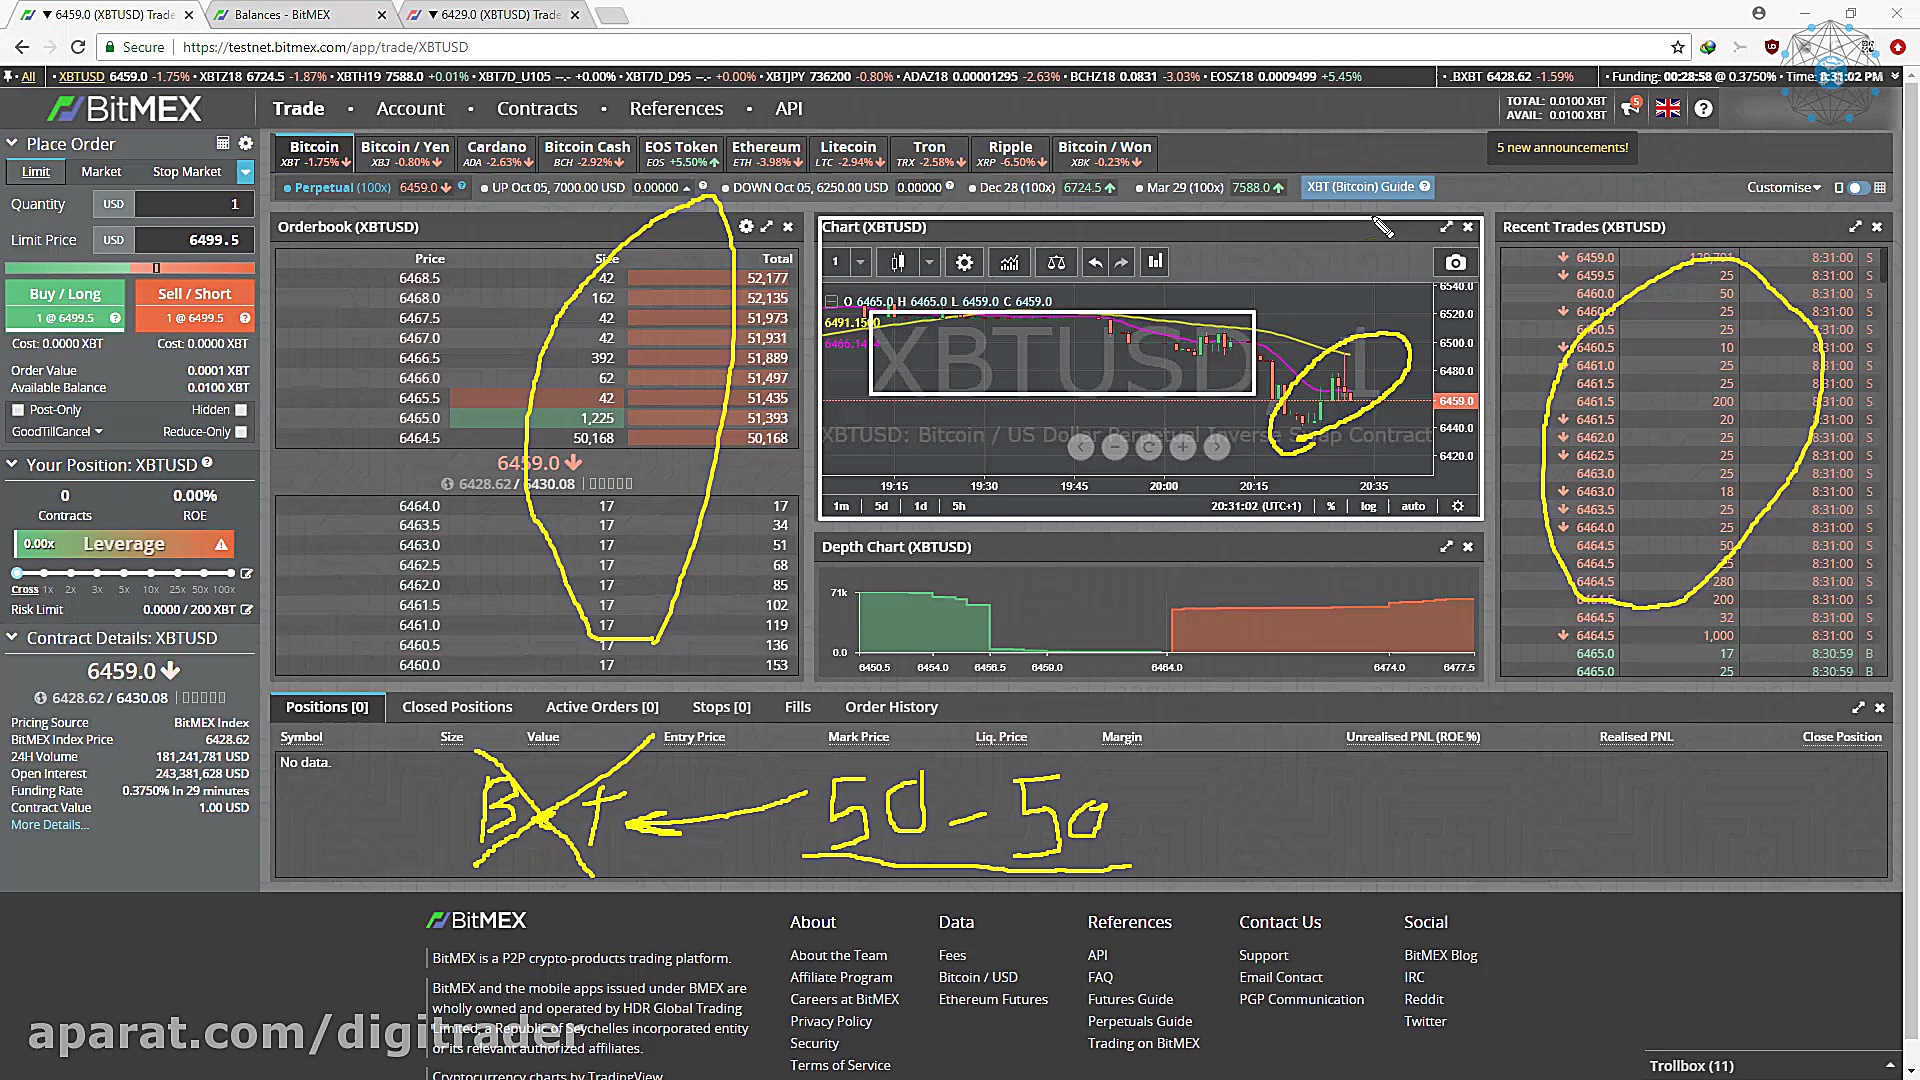
Task: Click the chart bar-chart layout icon
Action: pyautogui.click(x=1156, y=262)
